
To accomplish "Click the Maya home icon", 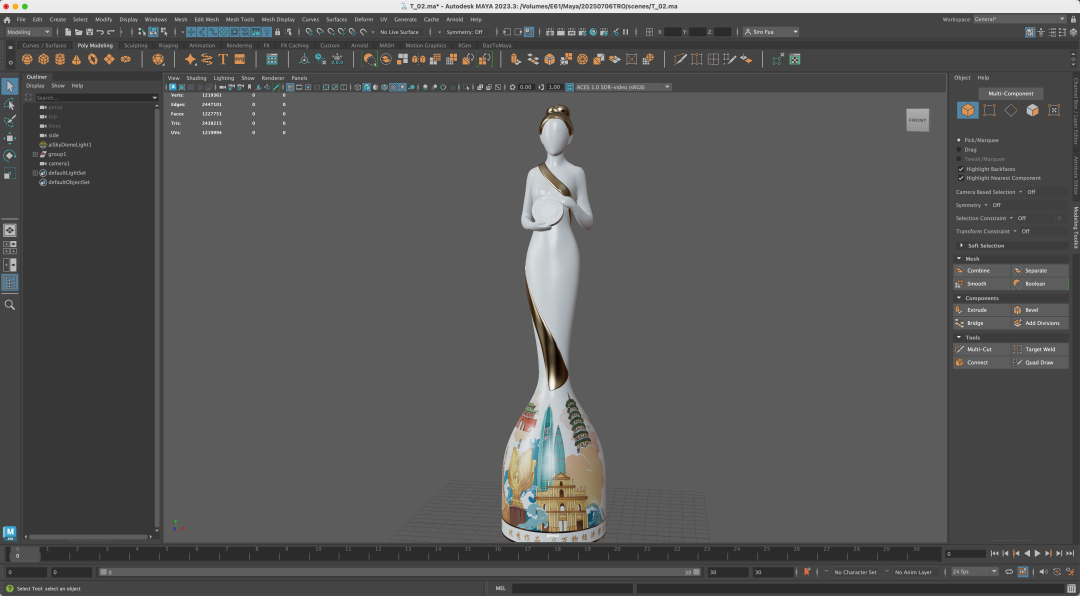I will 7,19.
